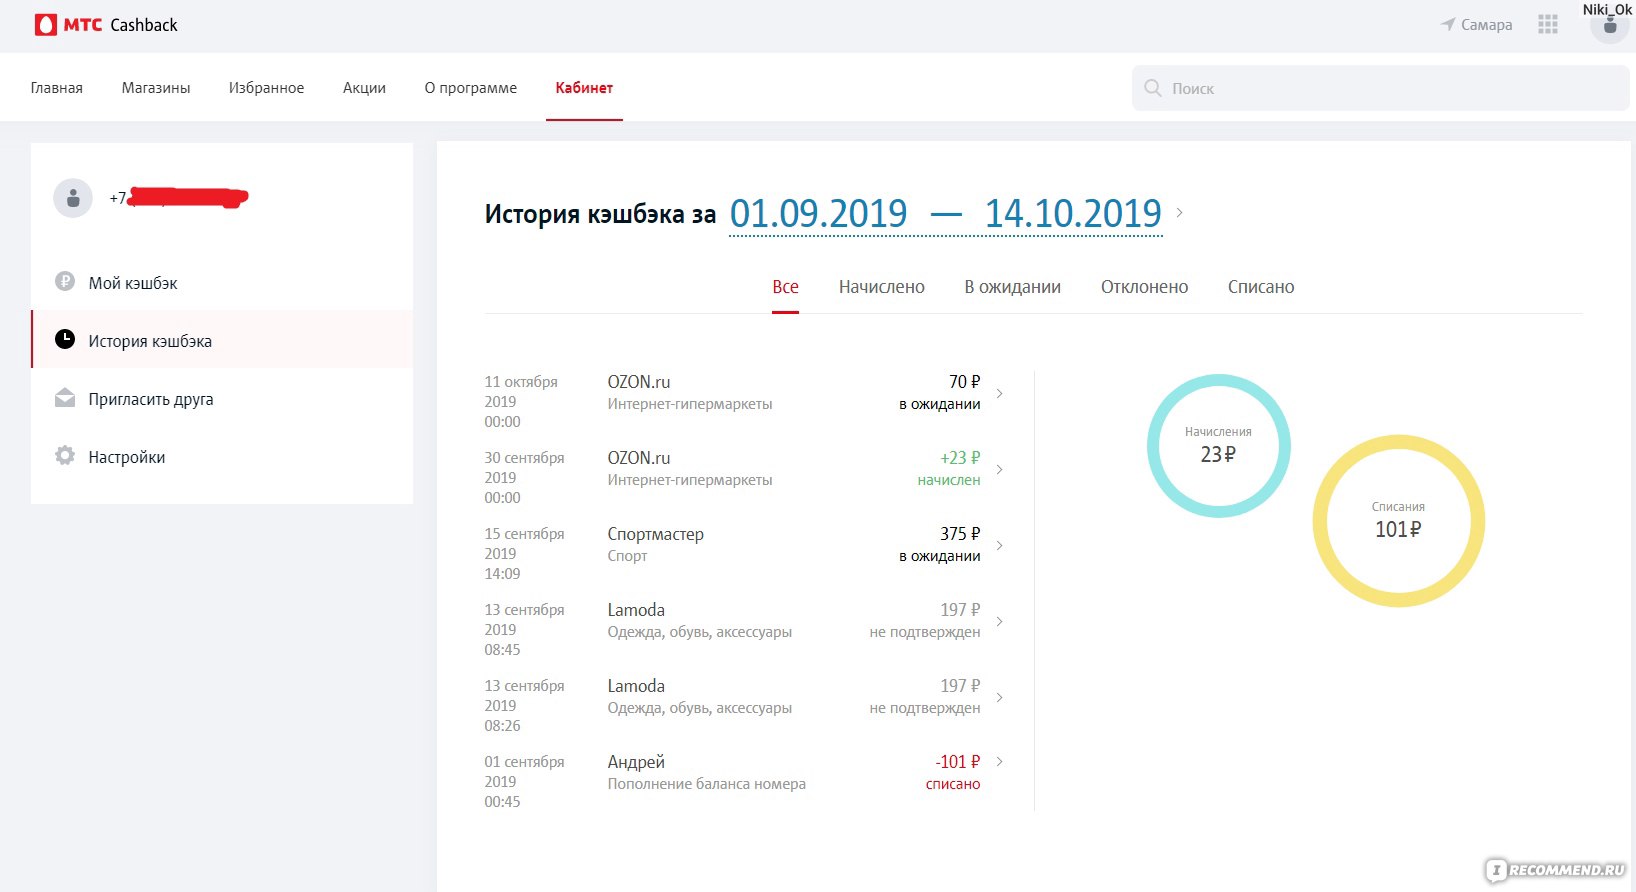Click the История кэшбэка за heading
Image resolution: width=1636 pixels, height=892 pixels.
[x=600, y=214]
